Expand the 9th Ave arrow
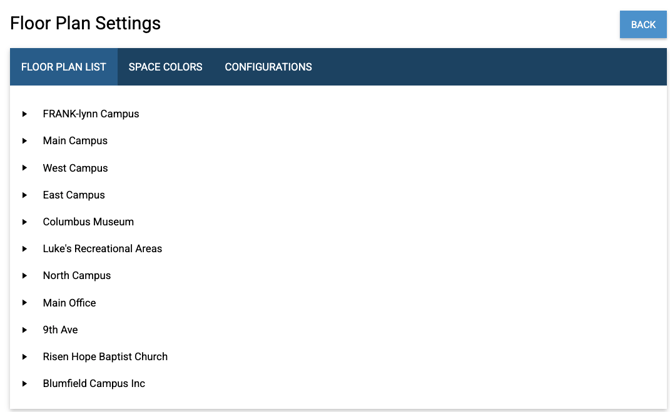Screen dimensions: 670x412 25,330
